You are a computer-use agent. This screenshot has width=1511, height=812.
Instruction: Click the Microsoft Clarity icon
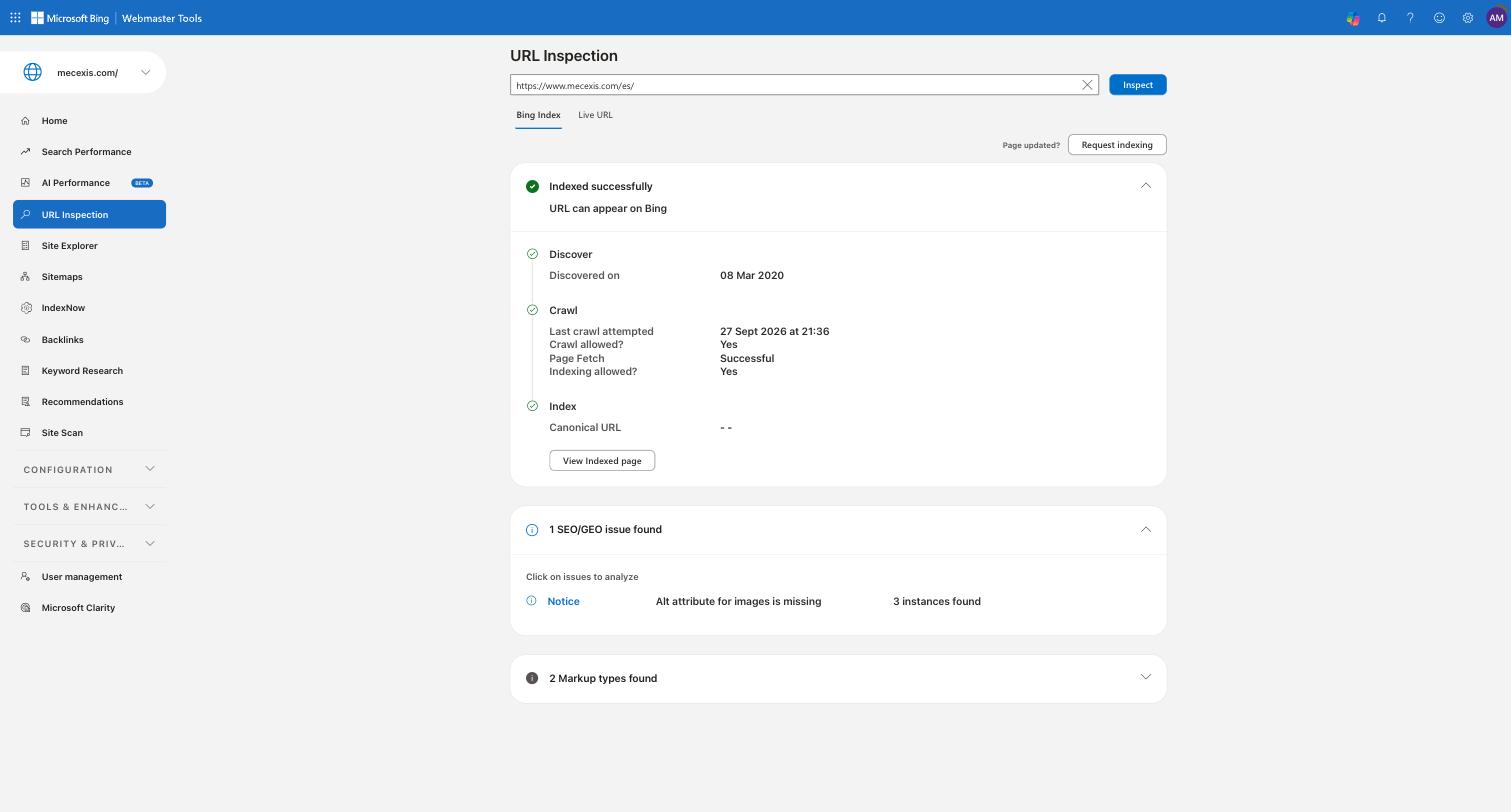(25, 608)
